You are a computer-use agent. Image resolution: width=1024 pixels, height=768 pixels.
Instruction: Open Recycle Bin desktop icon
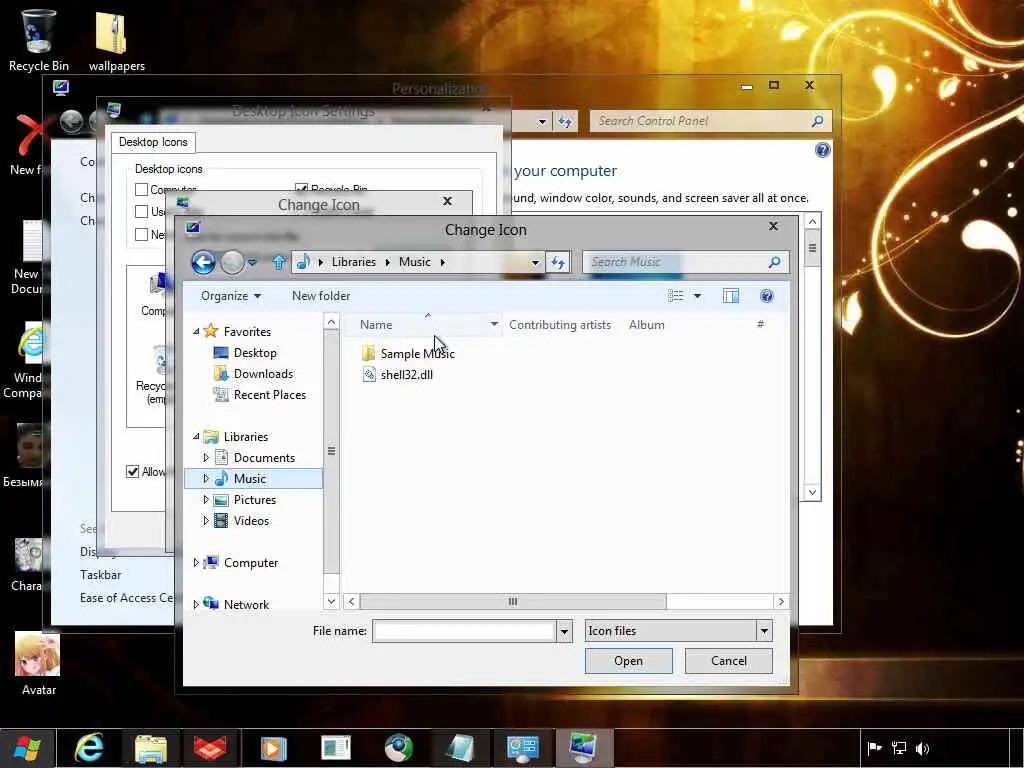click(39, 40)
